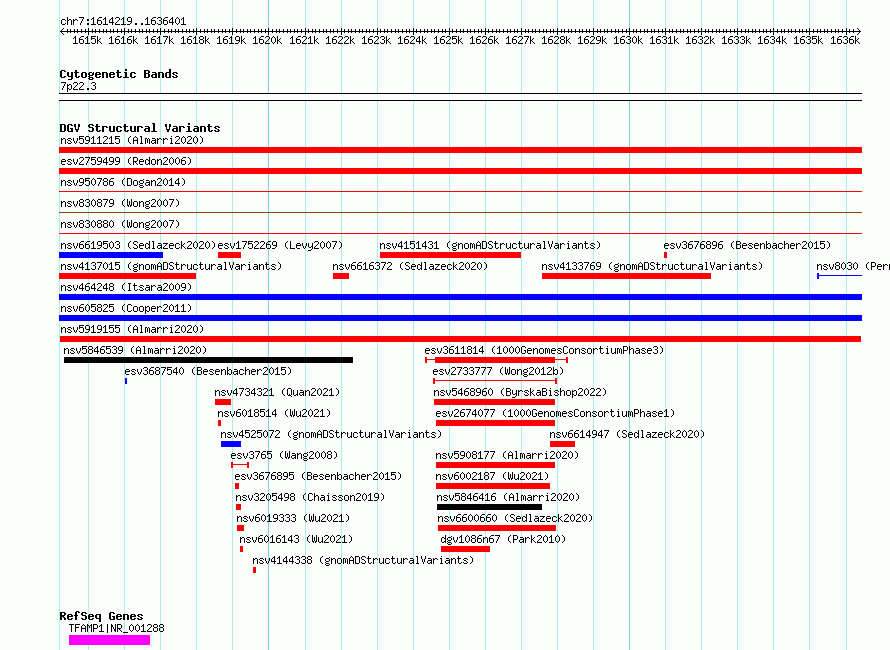This screenshot has height=650, width=890.
Task: Click the nsv6018514 (Wu2021) label
Action: (x=274, y=413)
